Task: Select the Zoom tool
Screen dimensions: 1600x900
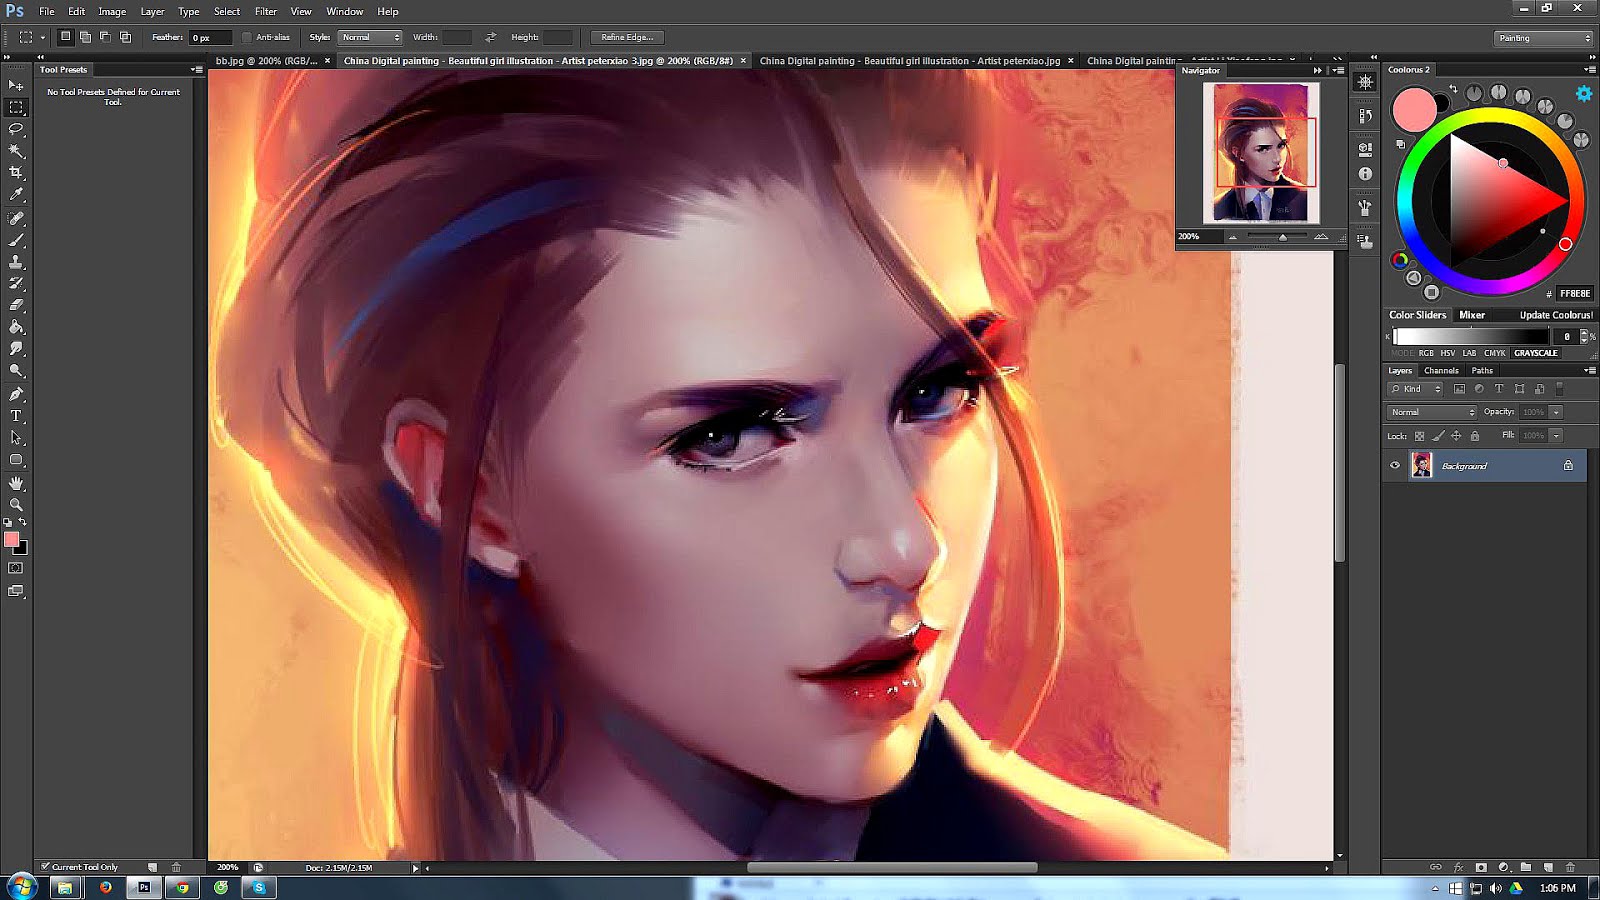Action: click(16, 505)
